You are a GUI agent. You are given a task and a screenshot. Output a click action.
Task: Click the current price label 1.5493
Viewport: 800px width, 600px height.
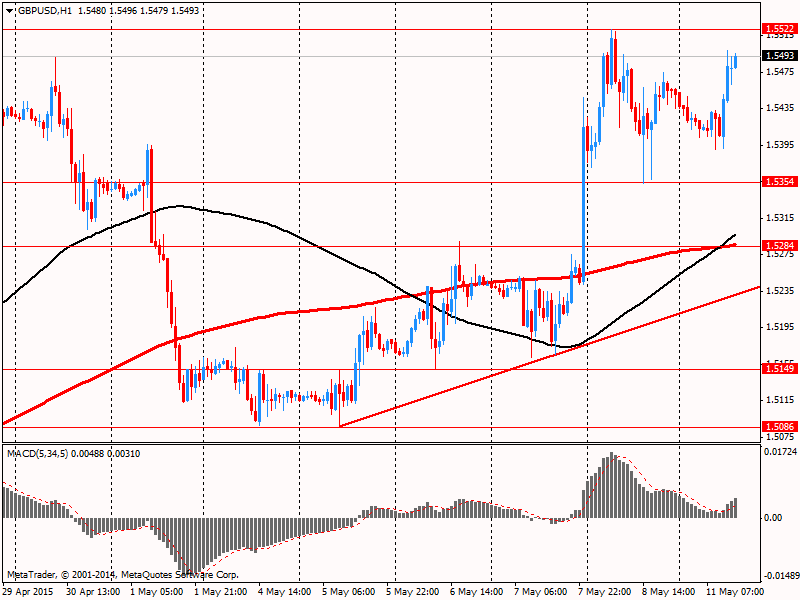[779, 55]
